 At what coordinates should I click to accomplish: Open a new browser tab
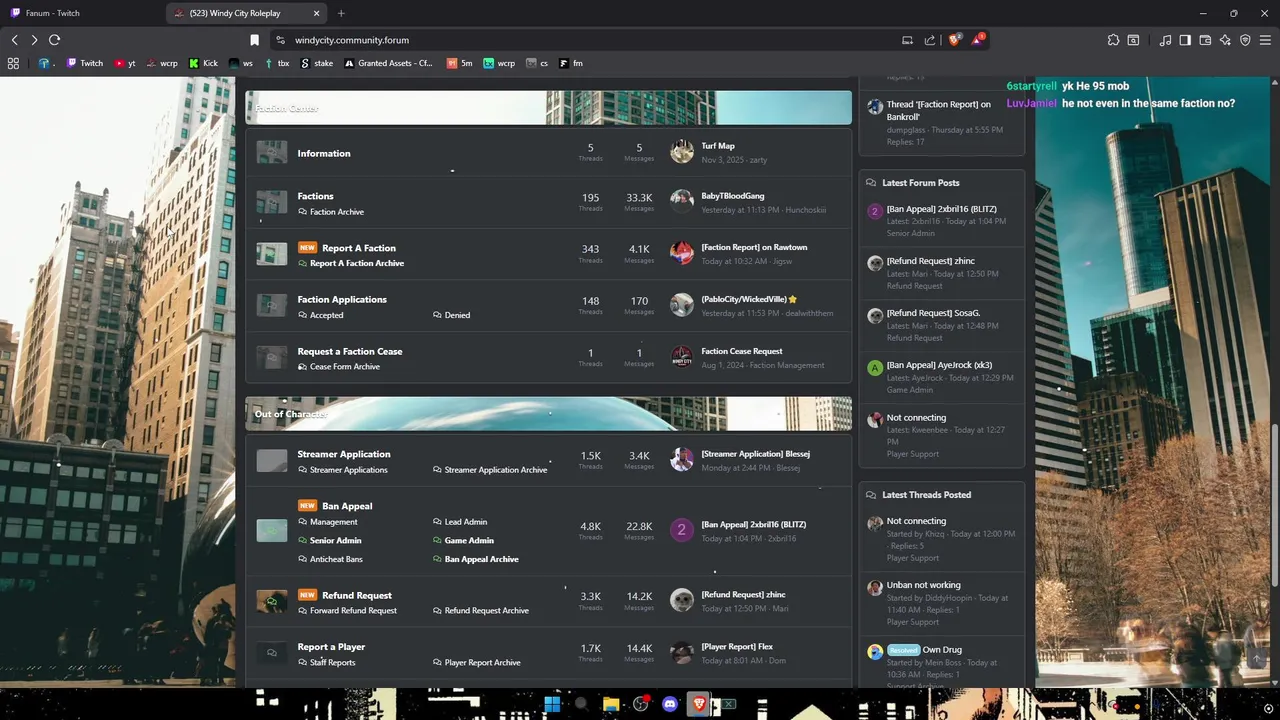[x=341, y=13]
